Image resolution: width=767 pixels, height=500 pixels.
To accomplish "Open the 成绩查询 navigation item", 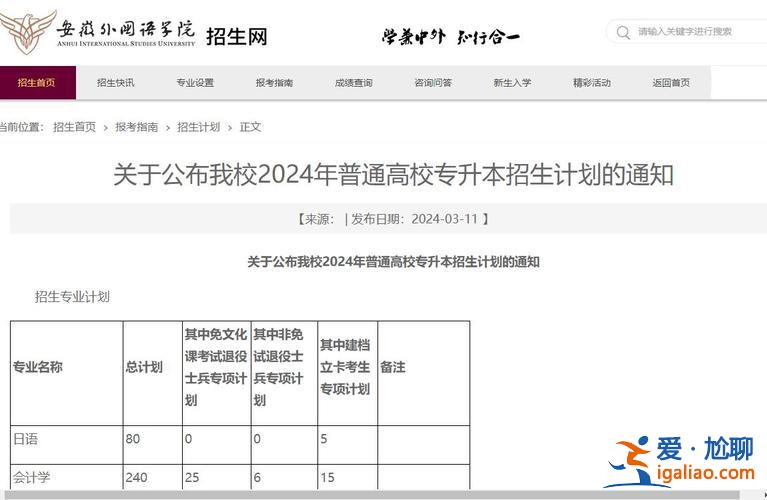I will [x=353, y=83].
